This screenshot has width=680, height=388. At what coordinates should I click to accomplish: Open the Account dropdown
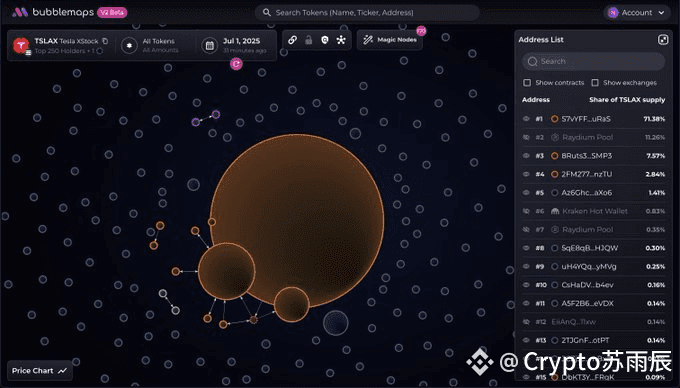tap(637, 13)
